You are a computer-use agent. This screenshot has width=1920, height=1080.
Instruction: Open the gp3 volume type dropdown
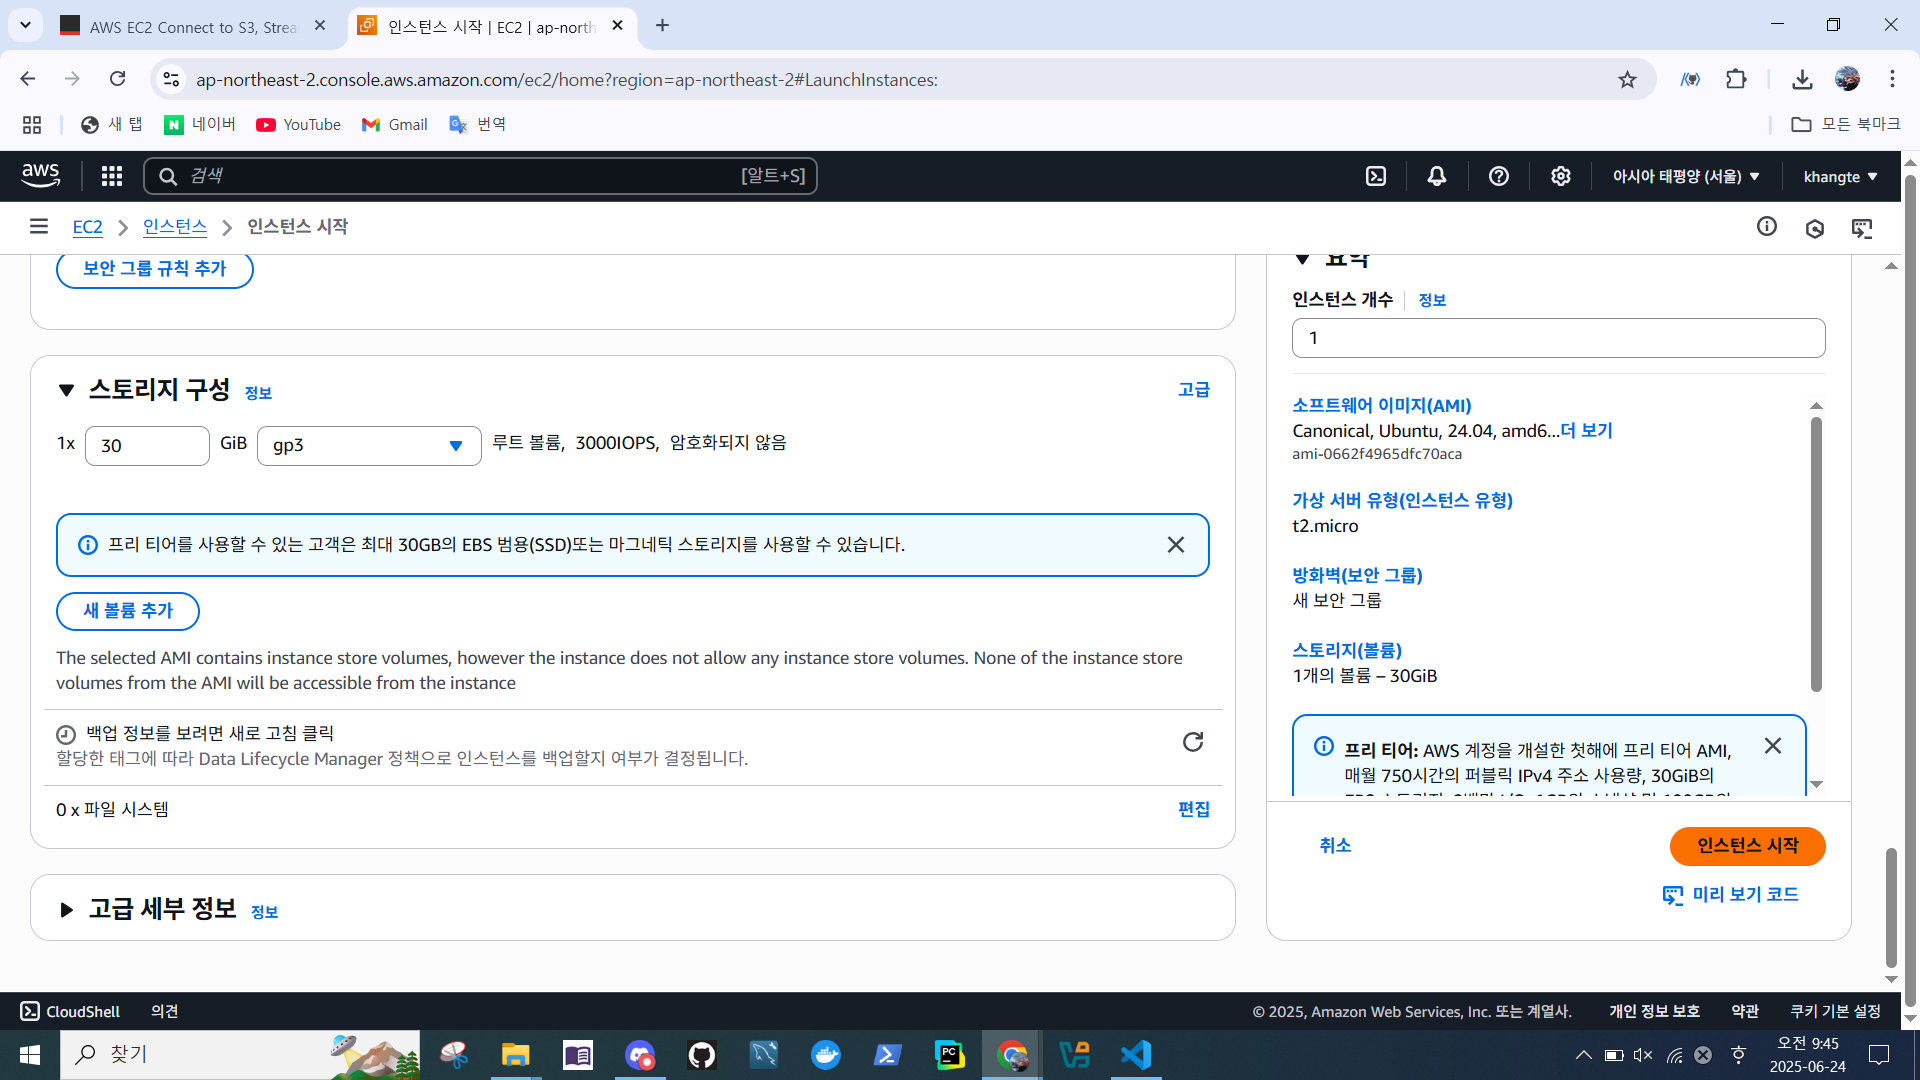[369, 446]
